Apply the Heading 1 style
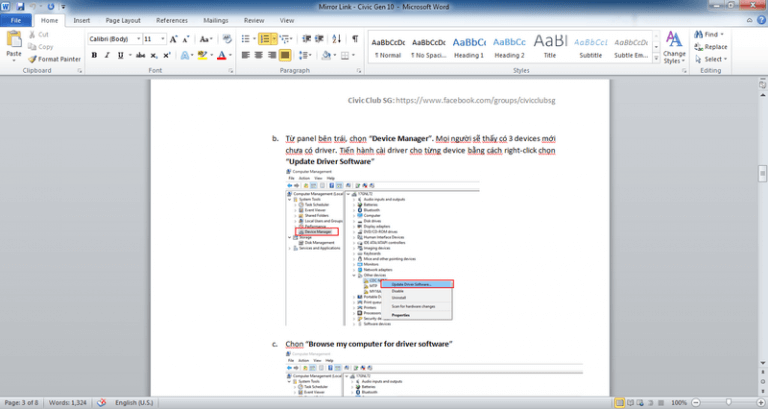This screenshot has height=409, width=768. [469, 46]
